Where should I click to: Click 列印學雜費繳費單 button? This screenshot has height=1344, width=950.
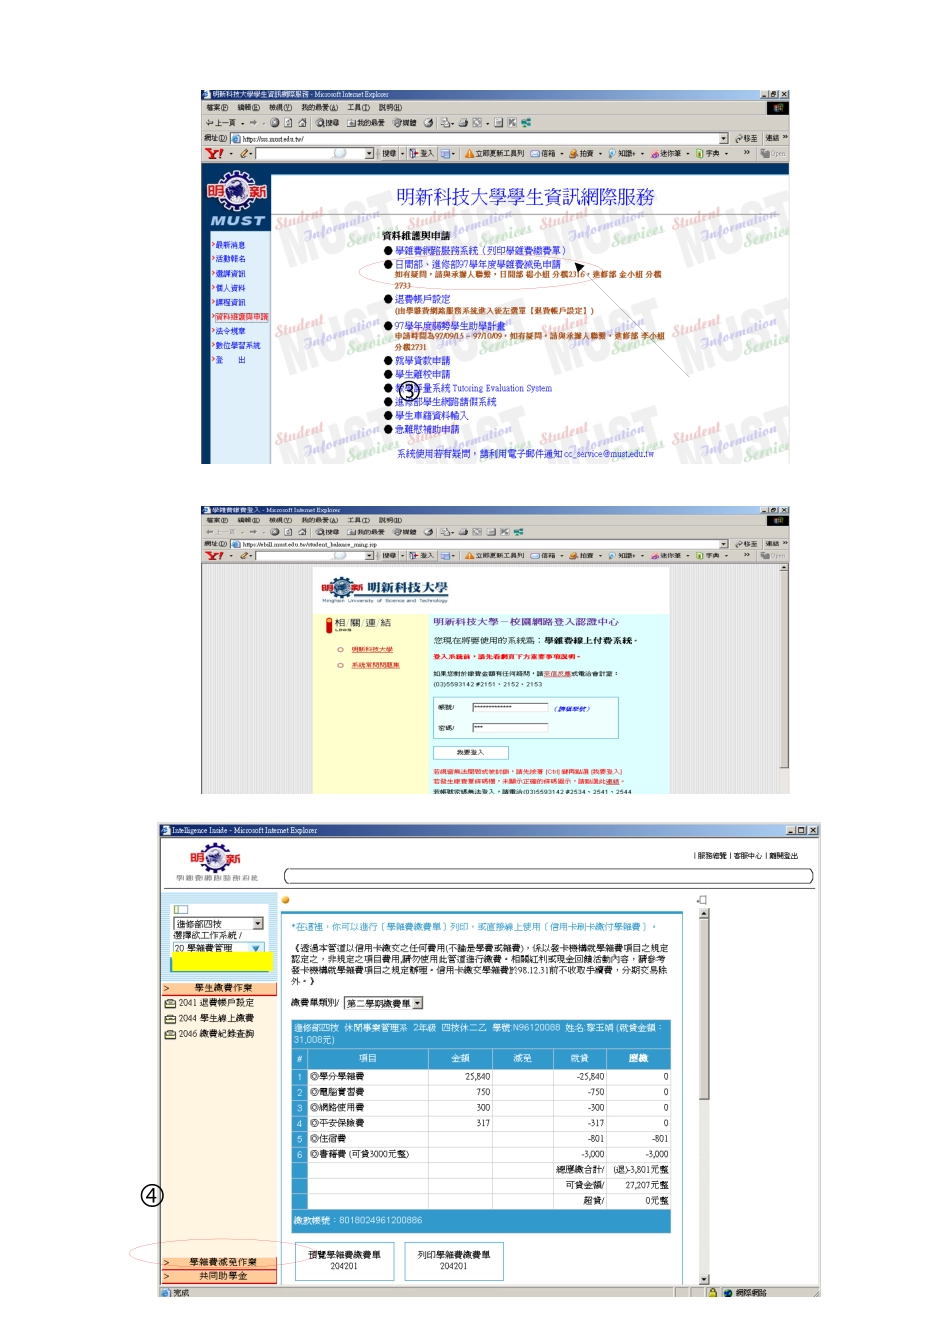454,1261
